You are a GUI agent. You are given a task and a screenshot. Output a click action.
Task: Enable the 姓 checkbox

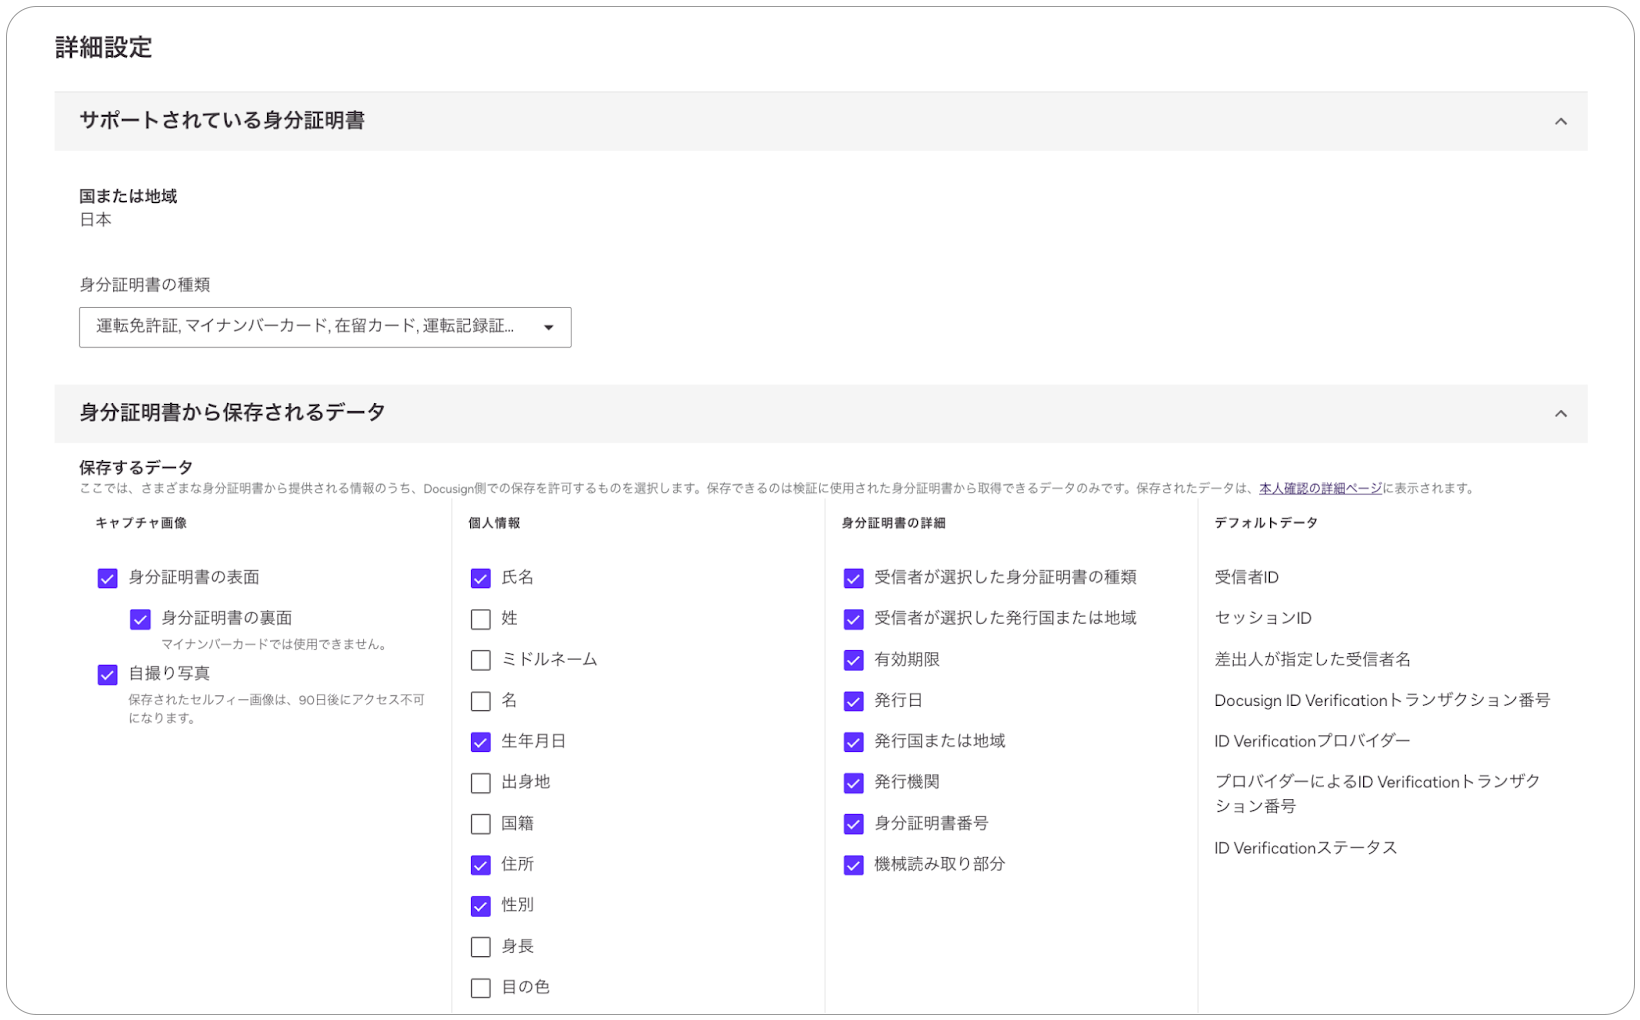(x=481, y=619)
